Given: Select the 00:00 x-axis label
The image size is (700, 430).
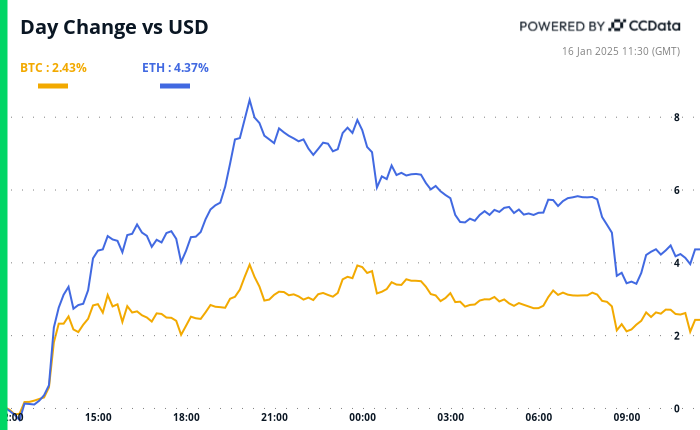Looking at the screenshot, I should pyautogui.click(x=363, y=417).
